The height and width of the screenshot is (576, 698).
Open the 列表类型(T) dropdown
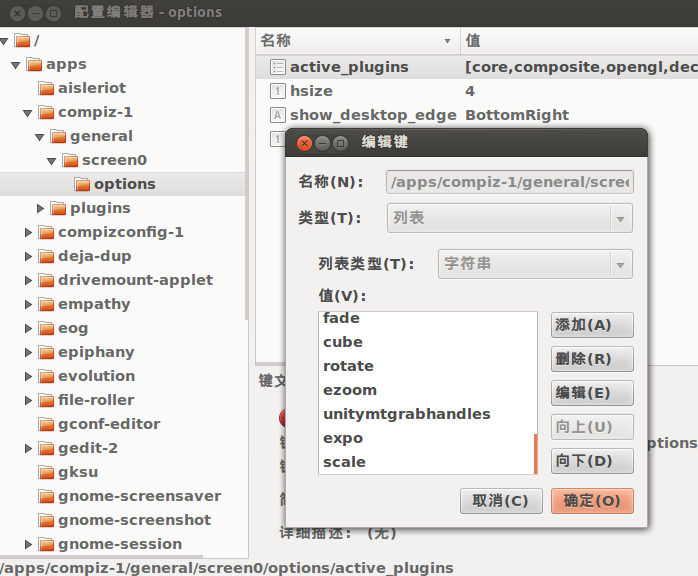pyautogui.click(x=535, y=264)
